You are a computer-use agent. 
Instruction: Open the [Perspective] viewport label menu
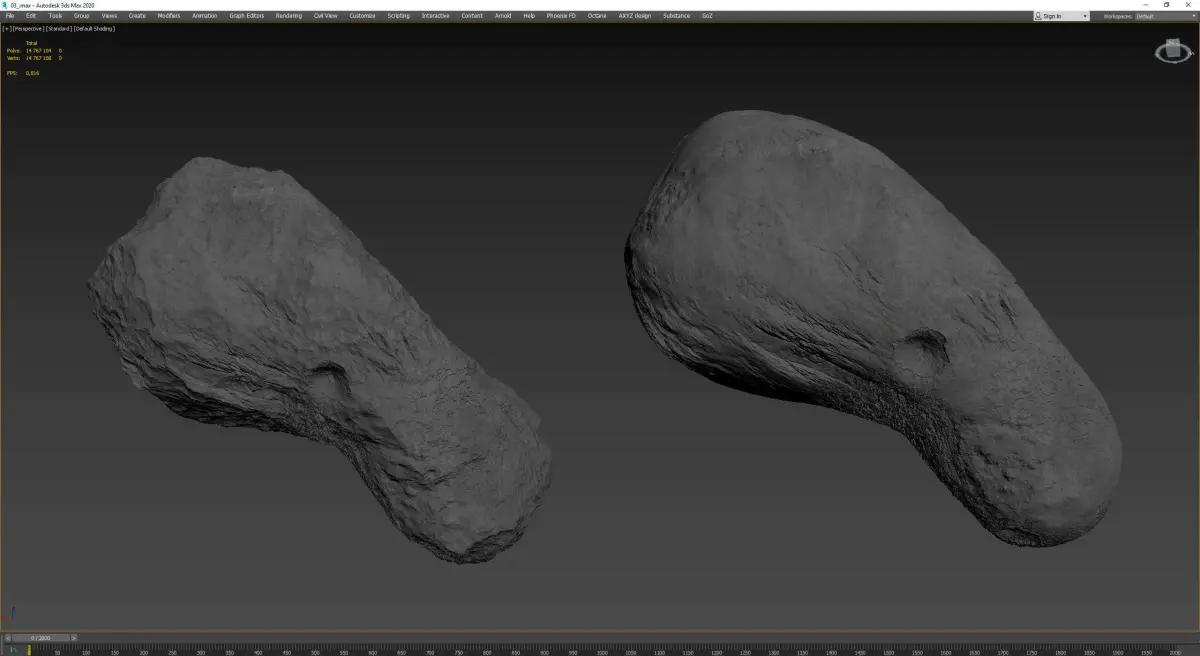click(x=28, y=29)
